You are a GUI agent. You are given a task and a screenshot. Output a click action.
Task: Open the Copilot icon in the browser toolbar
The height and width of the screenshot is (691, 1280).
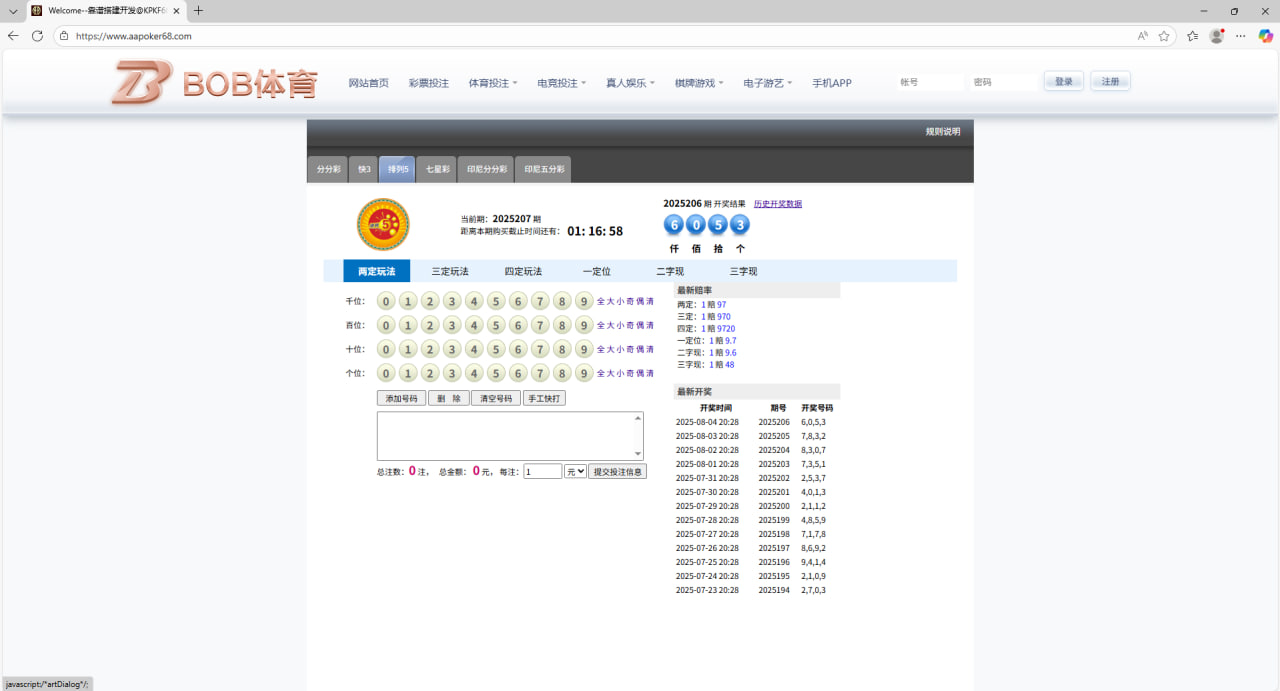coord(1265,36)
